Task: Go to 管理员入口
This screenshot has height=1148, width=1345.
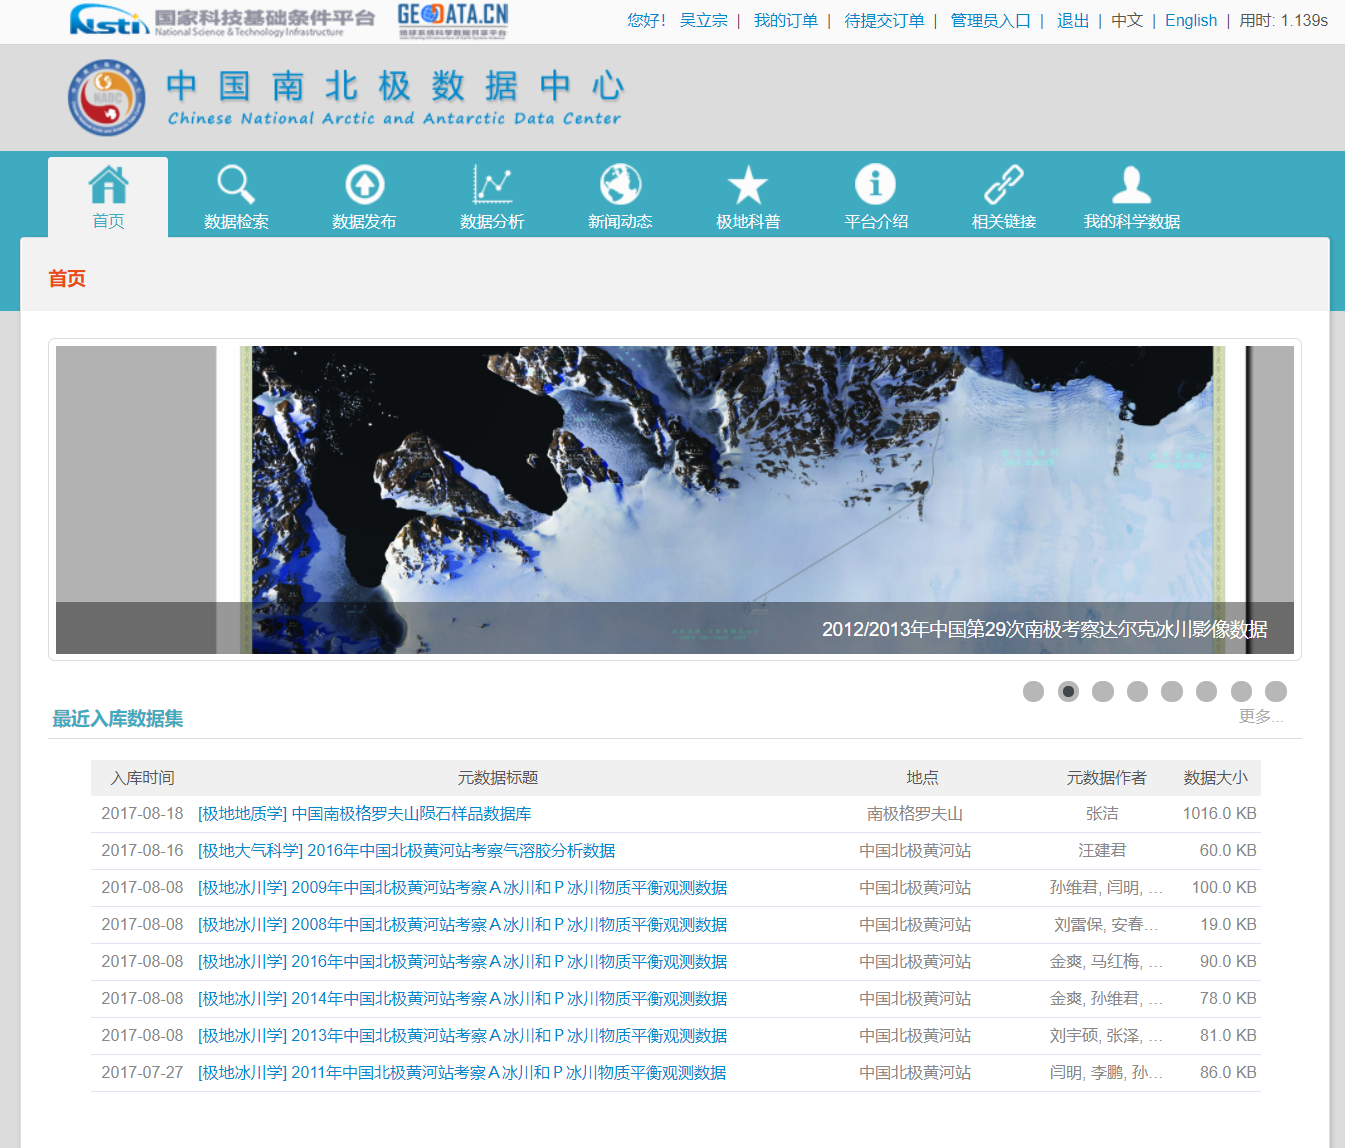Action: click(991, 20)
